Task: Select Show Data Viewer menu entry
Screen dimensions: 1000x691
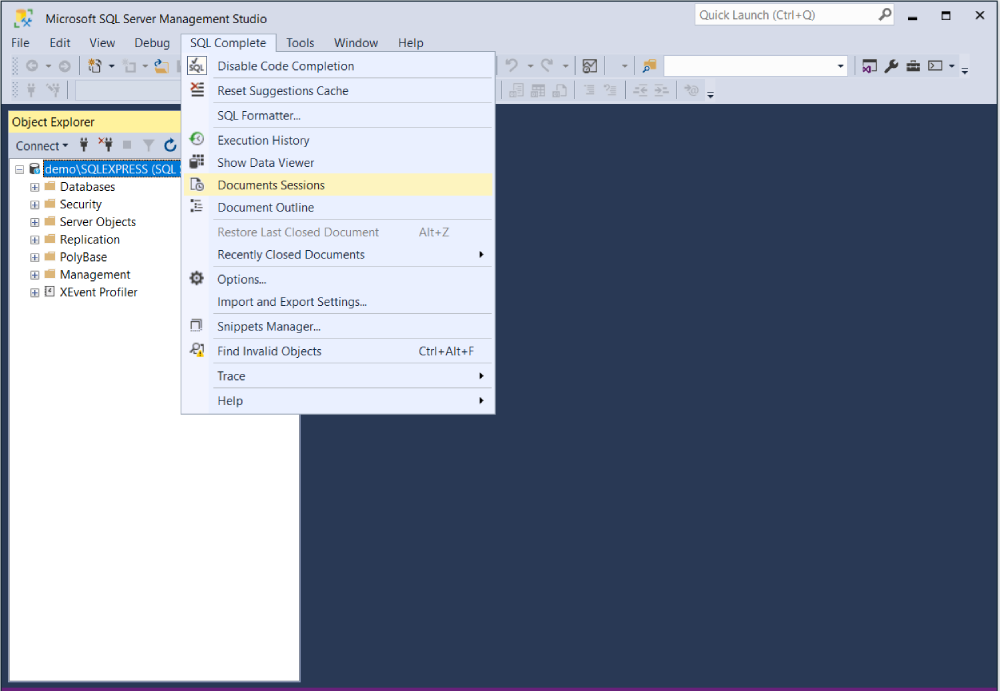Action: click(338, 163)
